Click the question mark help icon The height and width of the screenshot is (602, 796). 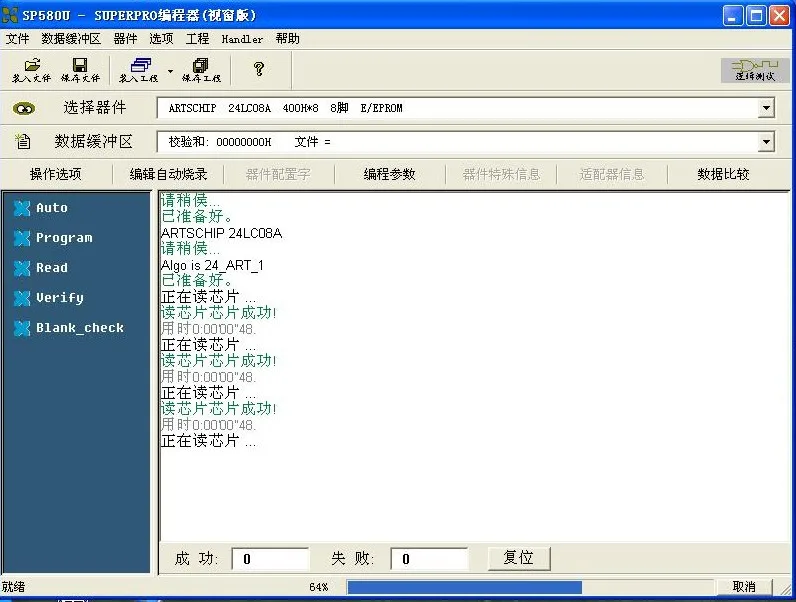click(259, 69)
